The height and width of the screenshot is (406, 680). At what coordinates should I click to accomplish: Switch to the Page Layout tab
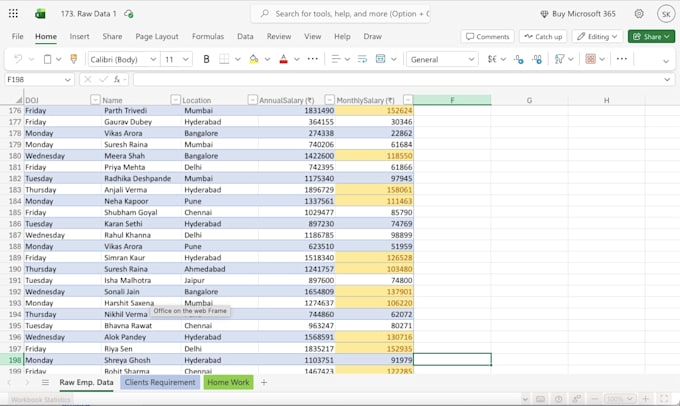point(157,36)
